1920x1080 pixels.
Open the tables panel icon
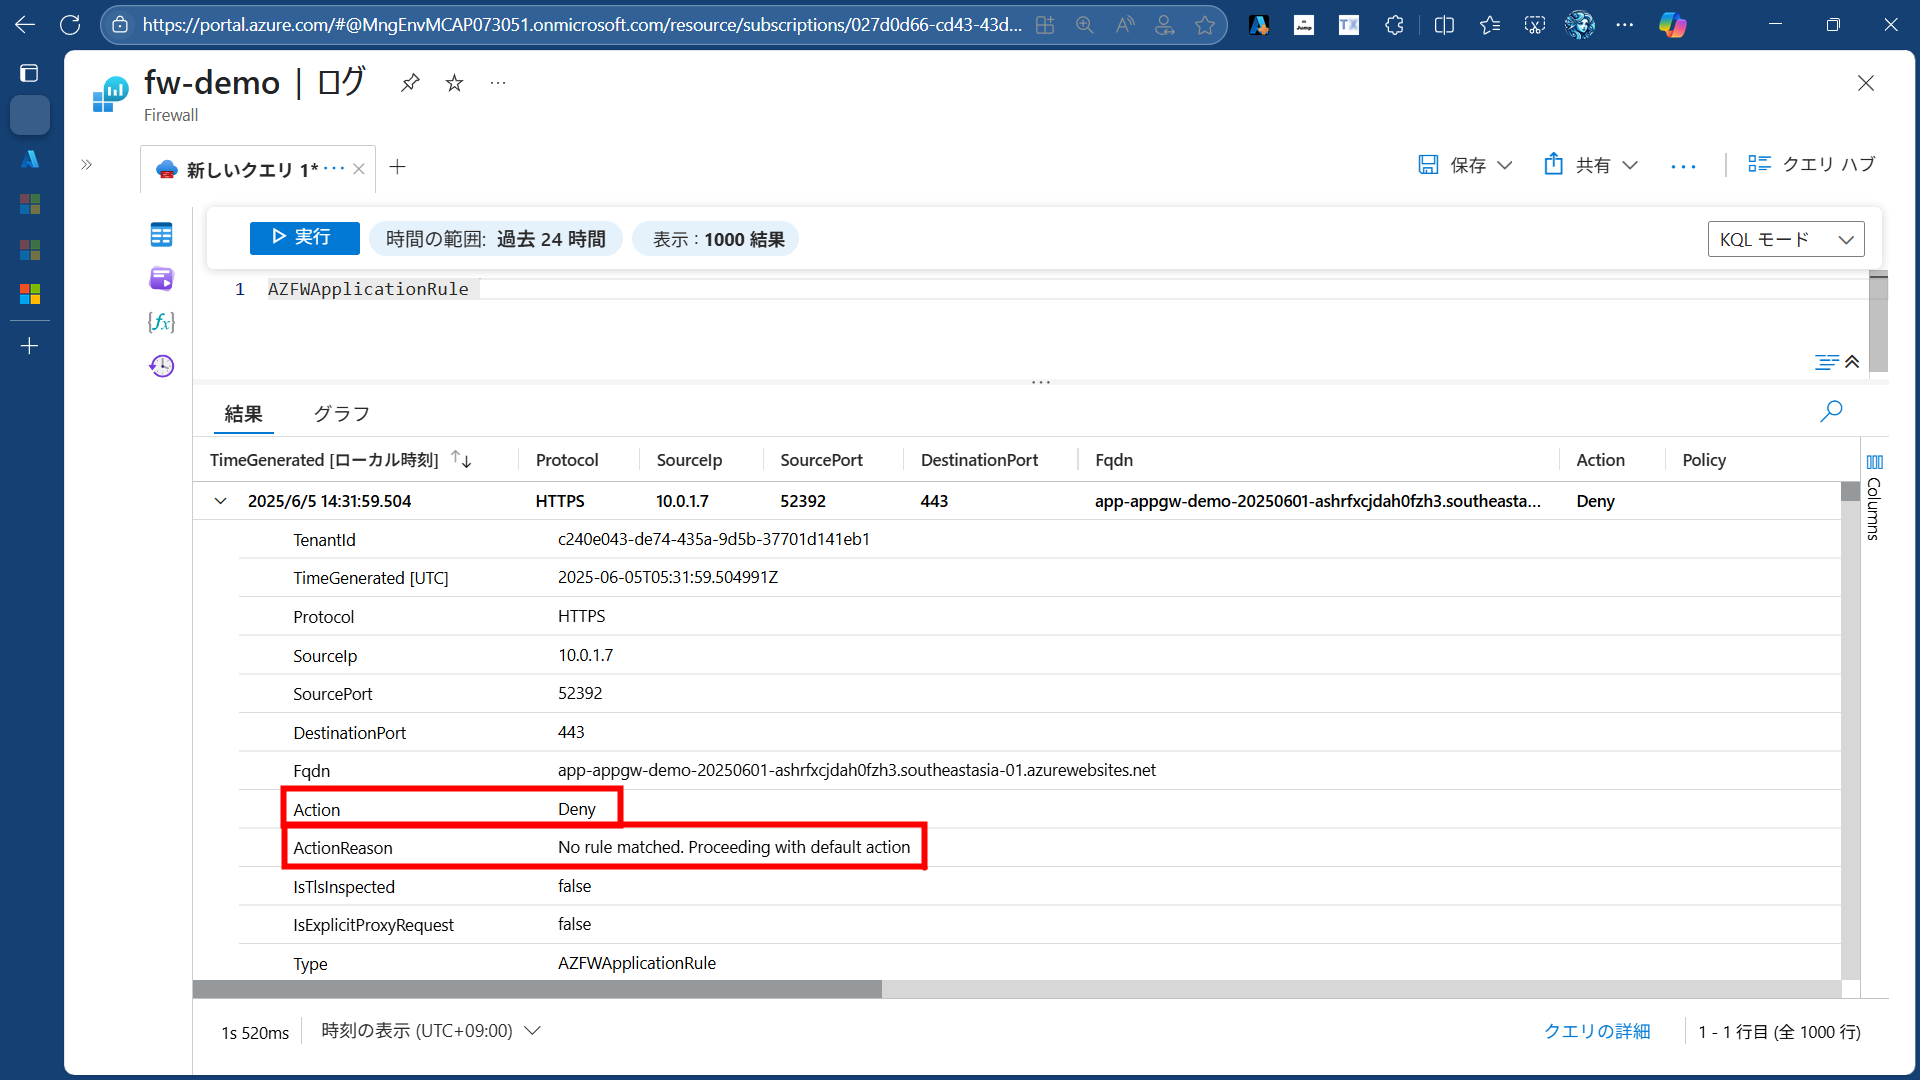pos(161,234)
